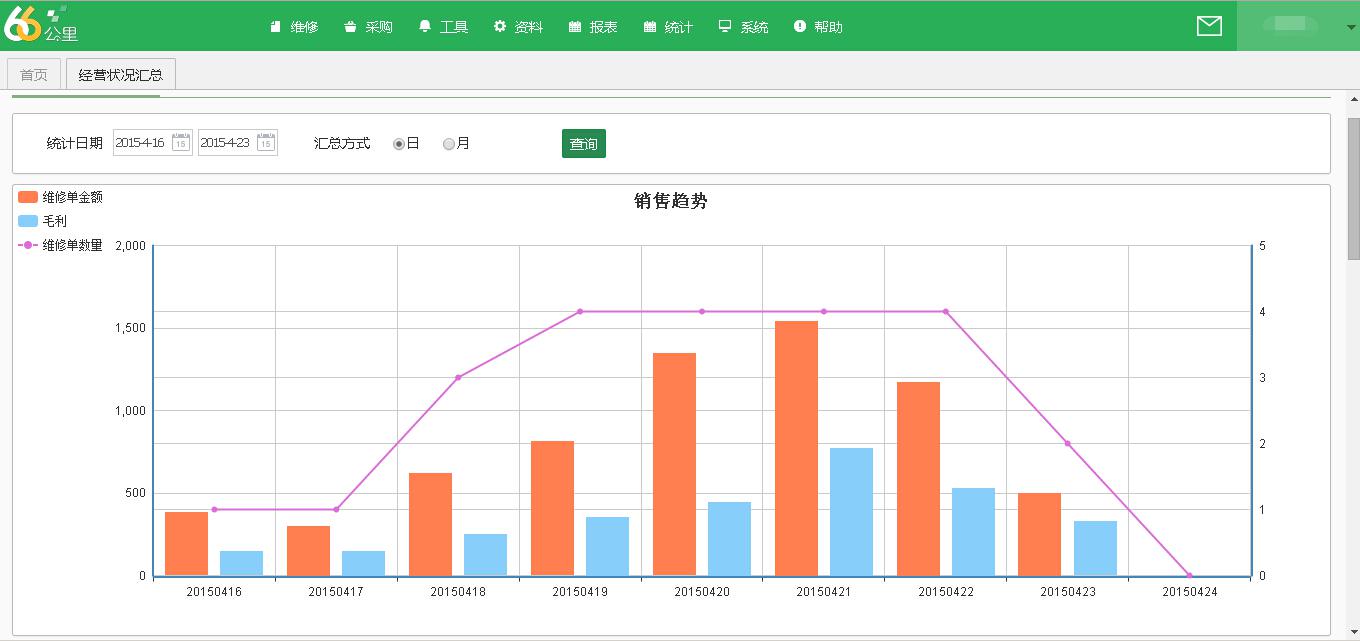
Task: Select the 经营状况汇总 tab
Action: point(120,75)
